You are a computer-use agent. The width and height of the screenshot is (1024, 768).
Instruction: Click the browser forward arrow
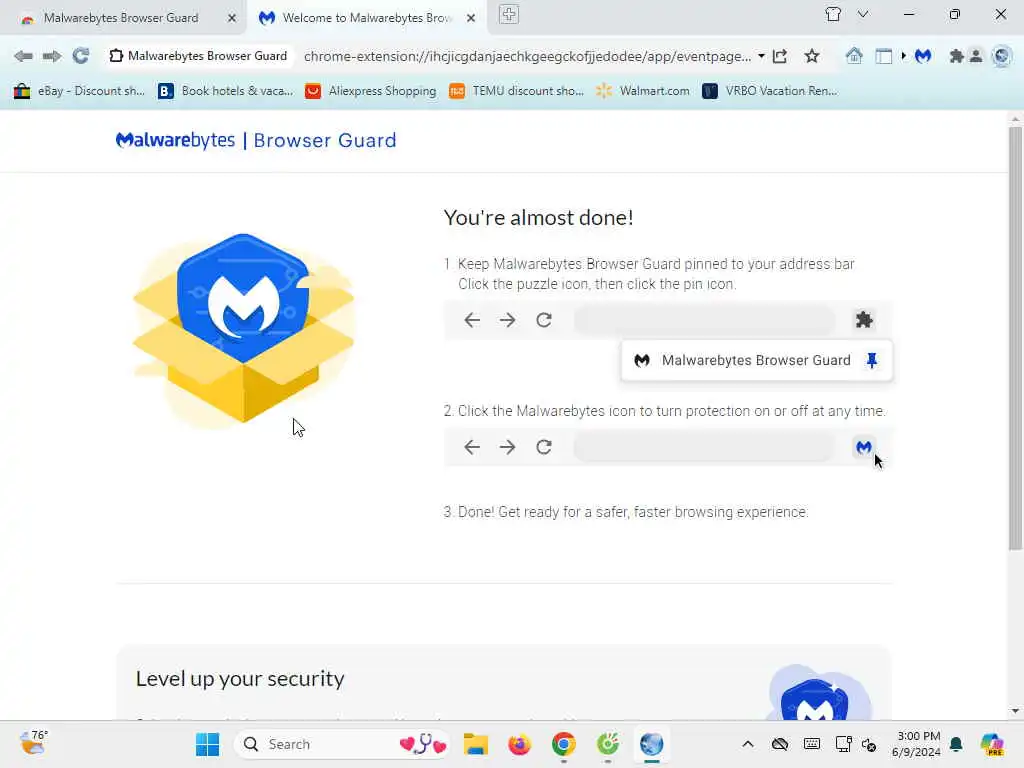(52, 56)
